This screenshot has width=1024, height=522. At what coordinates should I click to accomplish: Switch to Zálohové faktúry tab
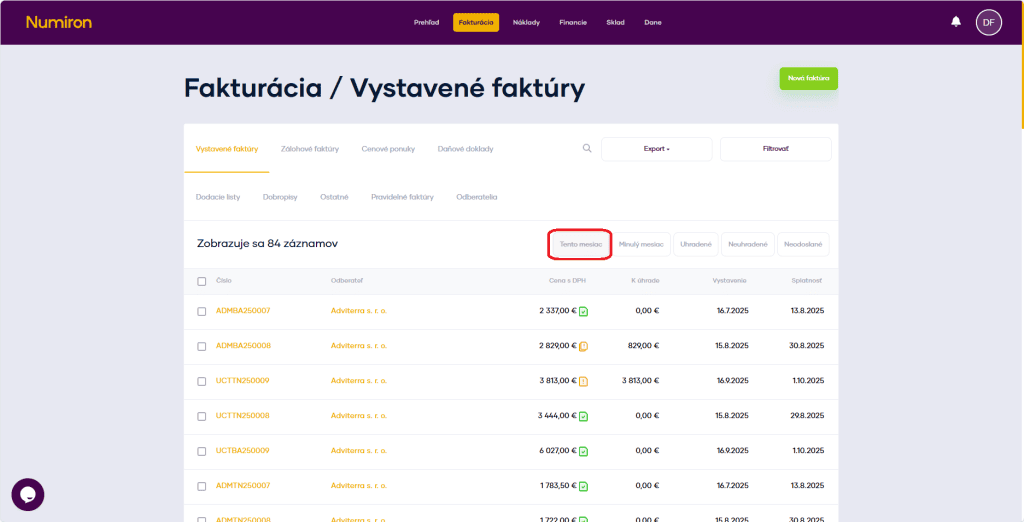(x=310, y=149)
